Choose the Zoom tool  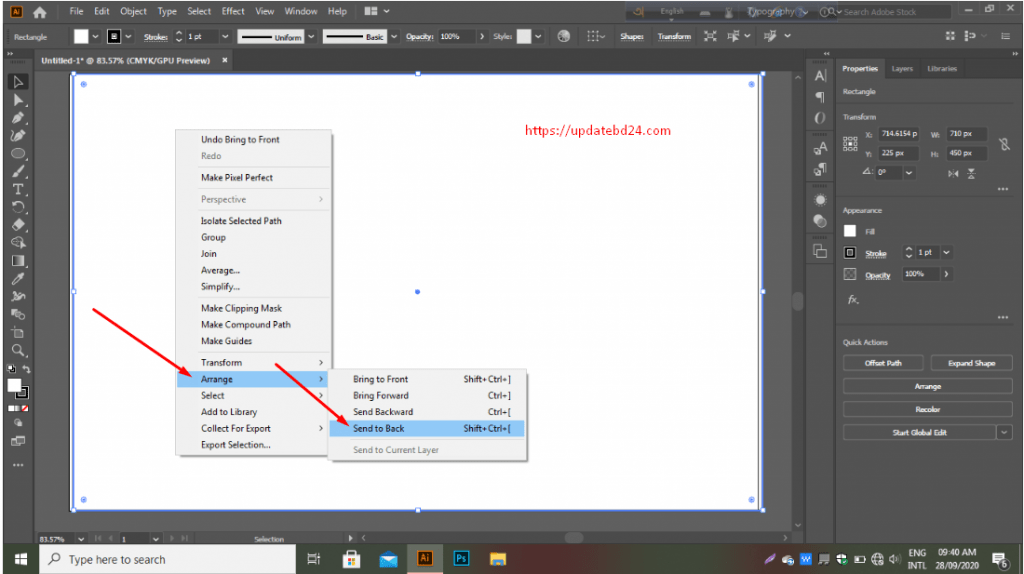pos(18,350)
